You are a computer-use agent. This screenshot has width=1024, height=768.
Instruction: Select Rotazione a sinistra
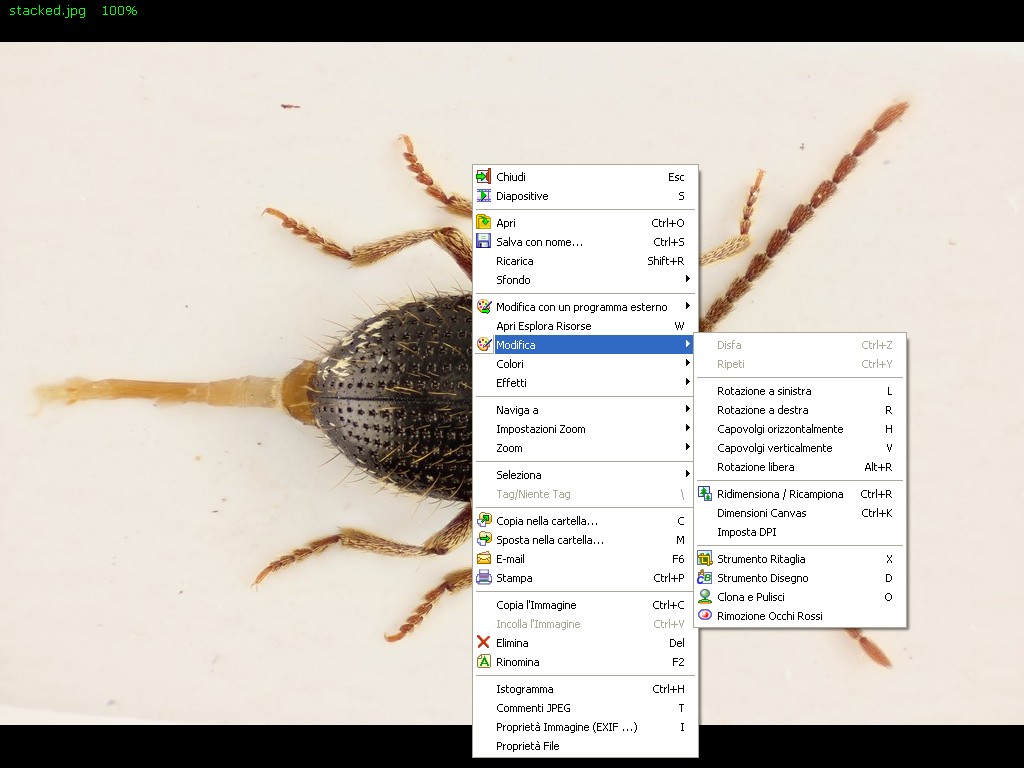click(x=764, y=391)
